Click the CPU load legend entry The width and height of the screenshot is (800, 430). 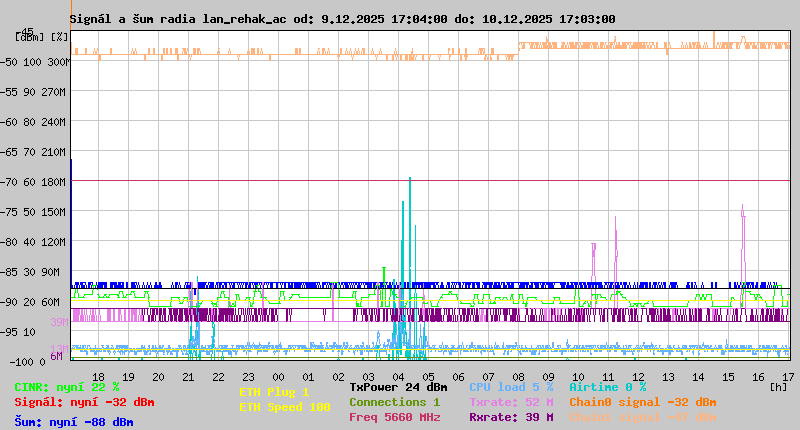[x=510, y=387]
